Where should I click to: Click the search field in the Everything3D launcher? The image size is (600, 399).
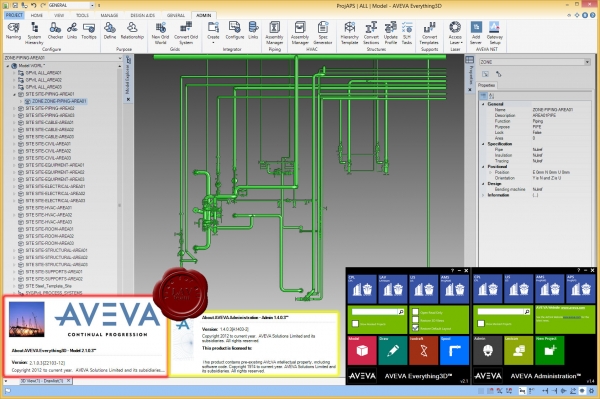[x=374, y=312]
